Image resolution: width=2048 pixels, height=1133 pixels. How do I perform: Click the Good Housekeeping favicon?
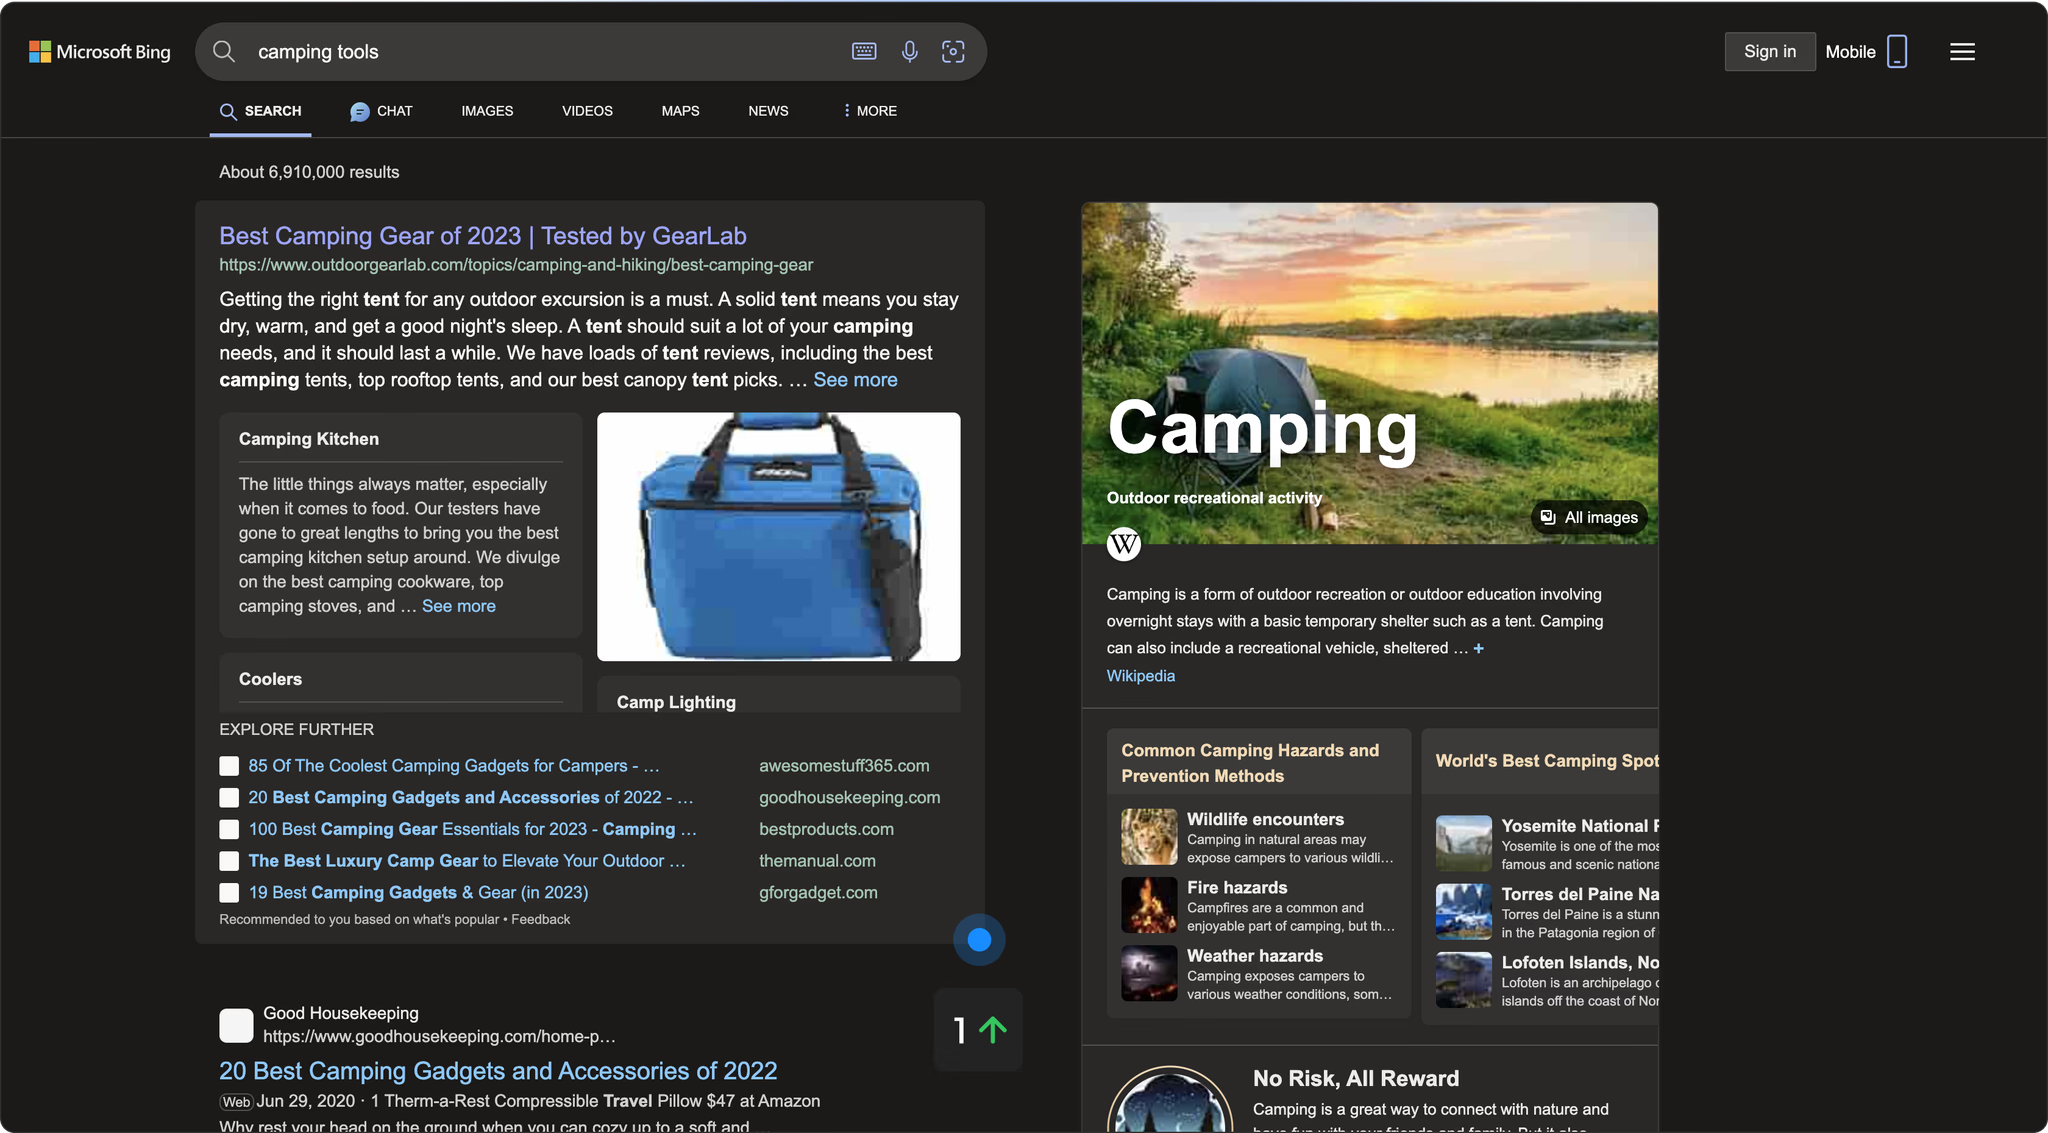[x=236, y=1025]
